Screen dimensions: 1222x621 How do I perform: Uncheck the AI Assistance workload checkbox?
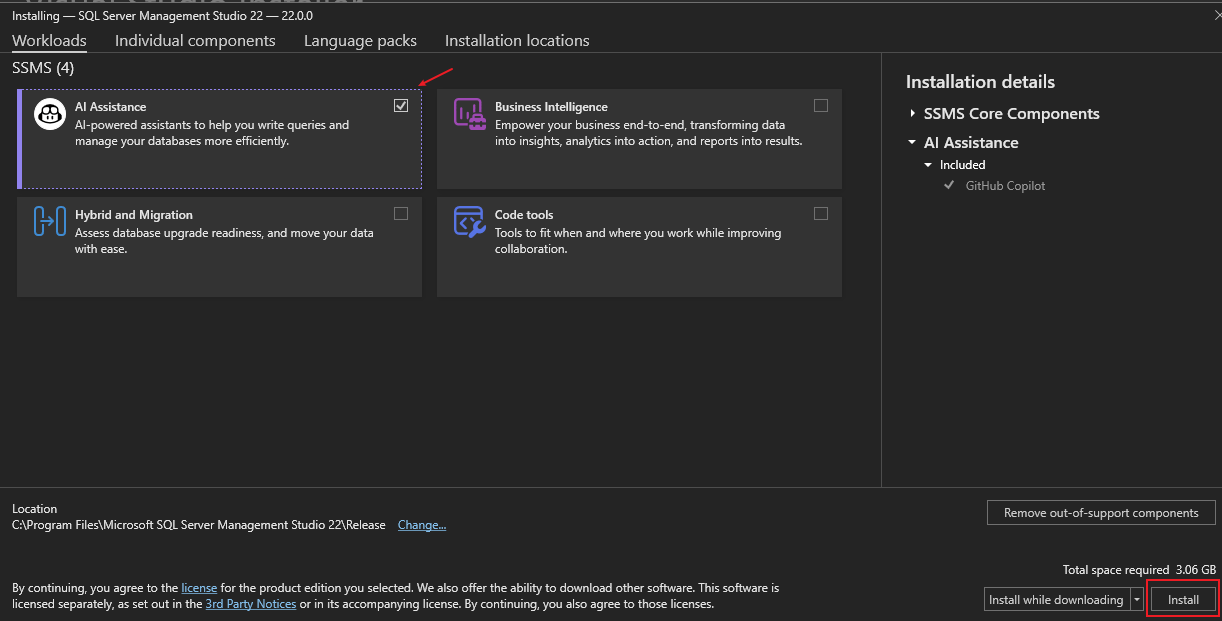401,106
